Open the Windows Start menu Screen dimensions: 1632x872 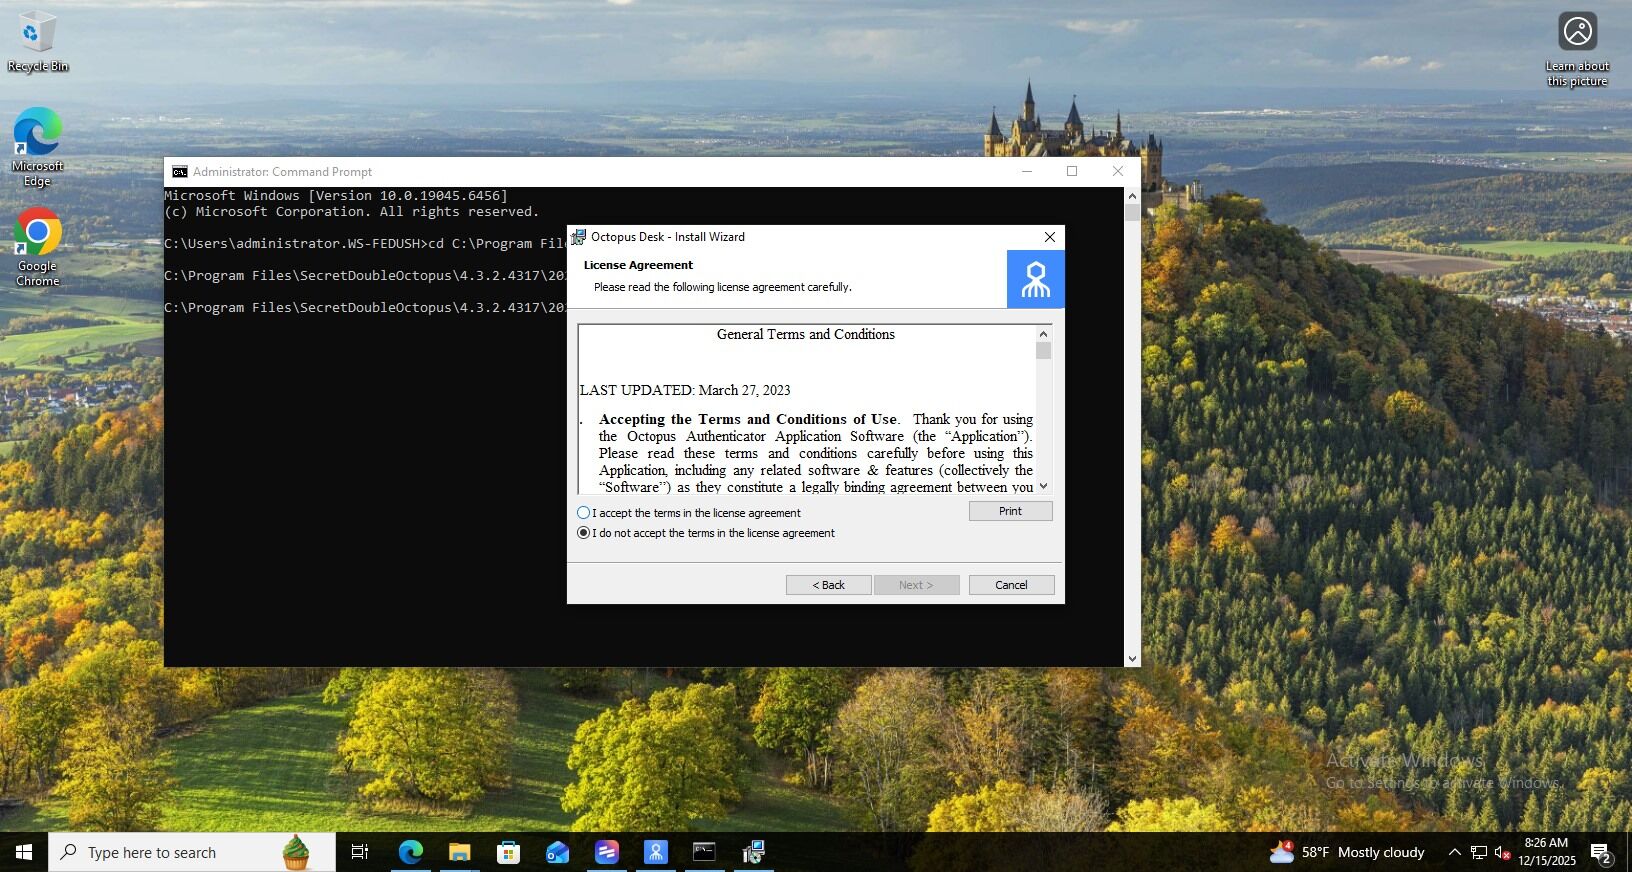pyautogui.click(x=24, y=852)
